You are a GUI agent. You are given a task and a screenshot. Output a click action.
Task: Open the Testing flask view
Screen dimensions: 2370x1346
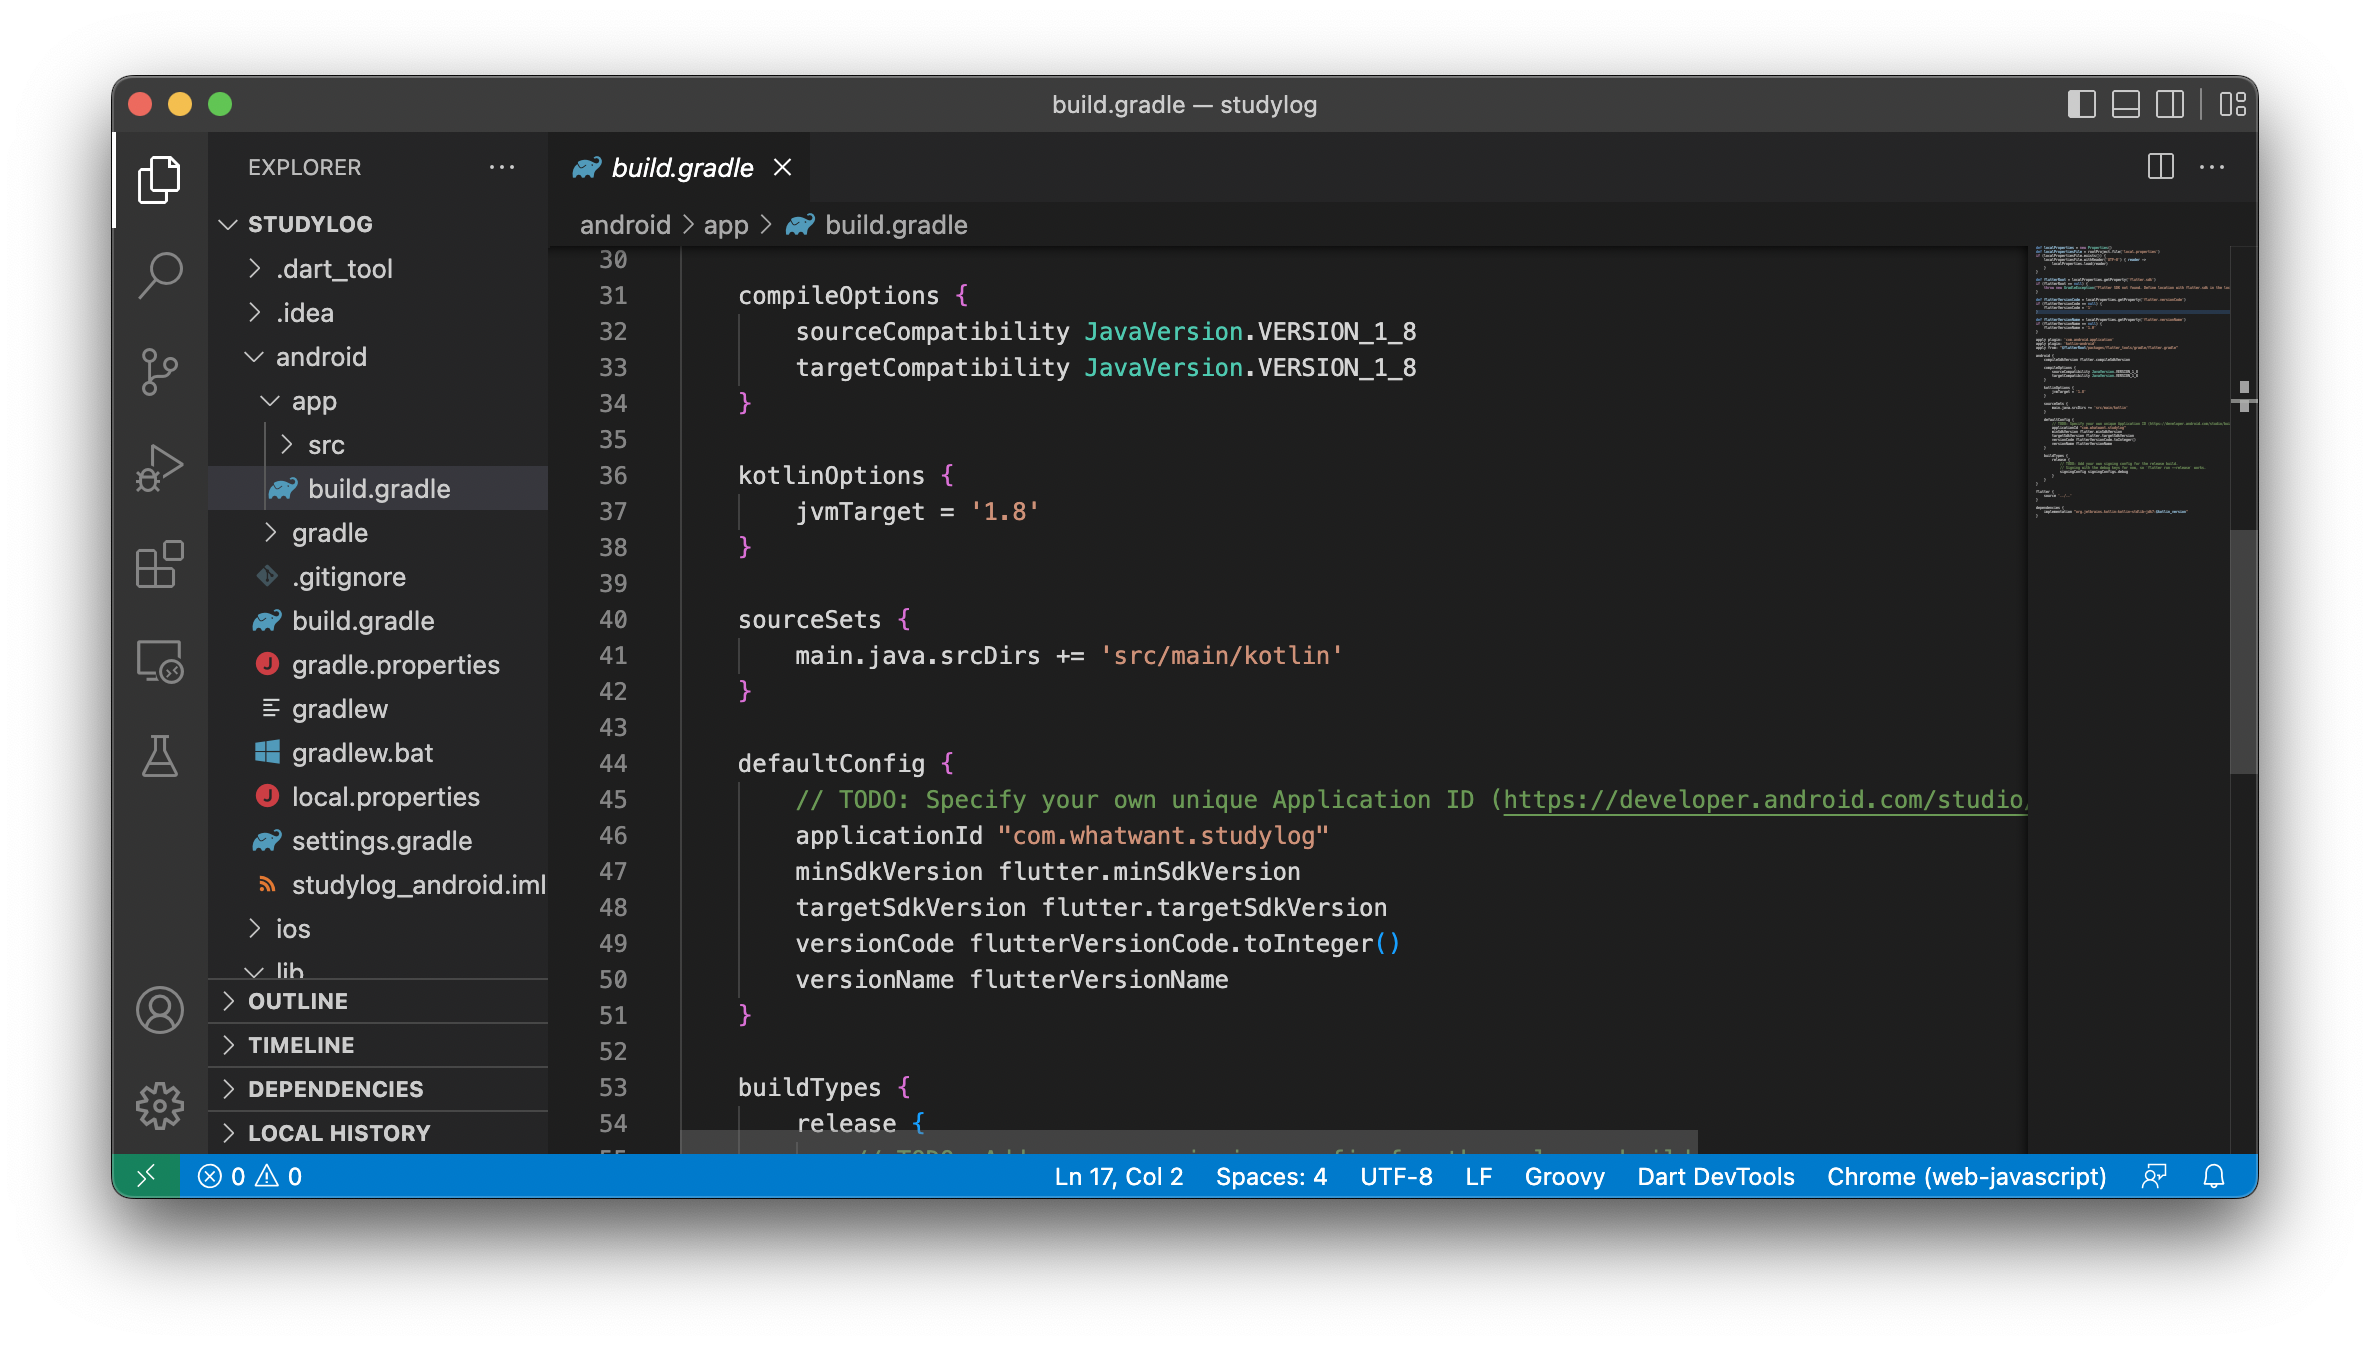point(160,756)
